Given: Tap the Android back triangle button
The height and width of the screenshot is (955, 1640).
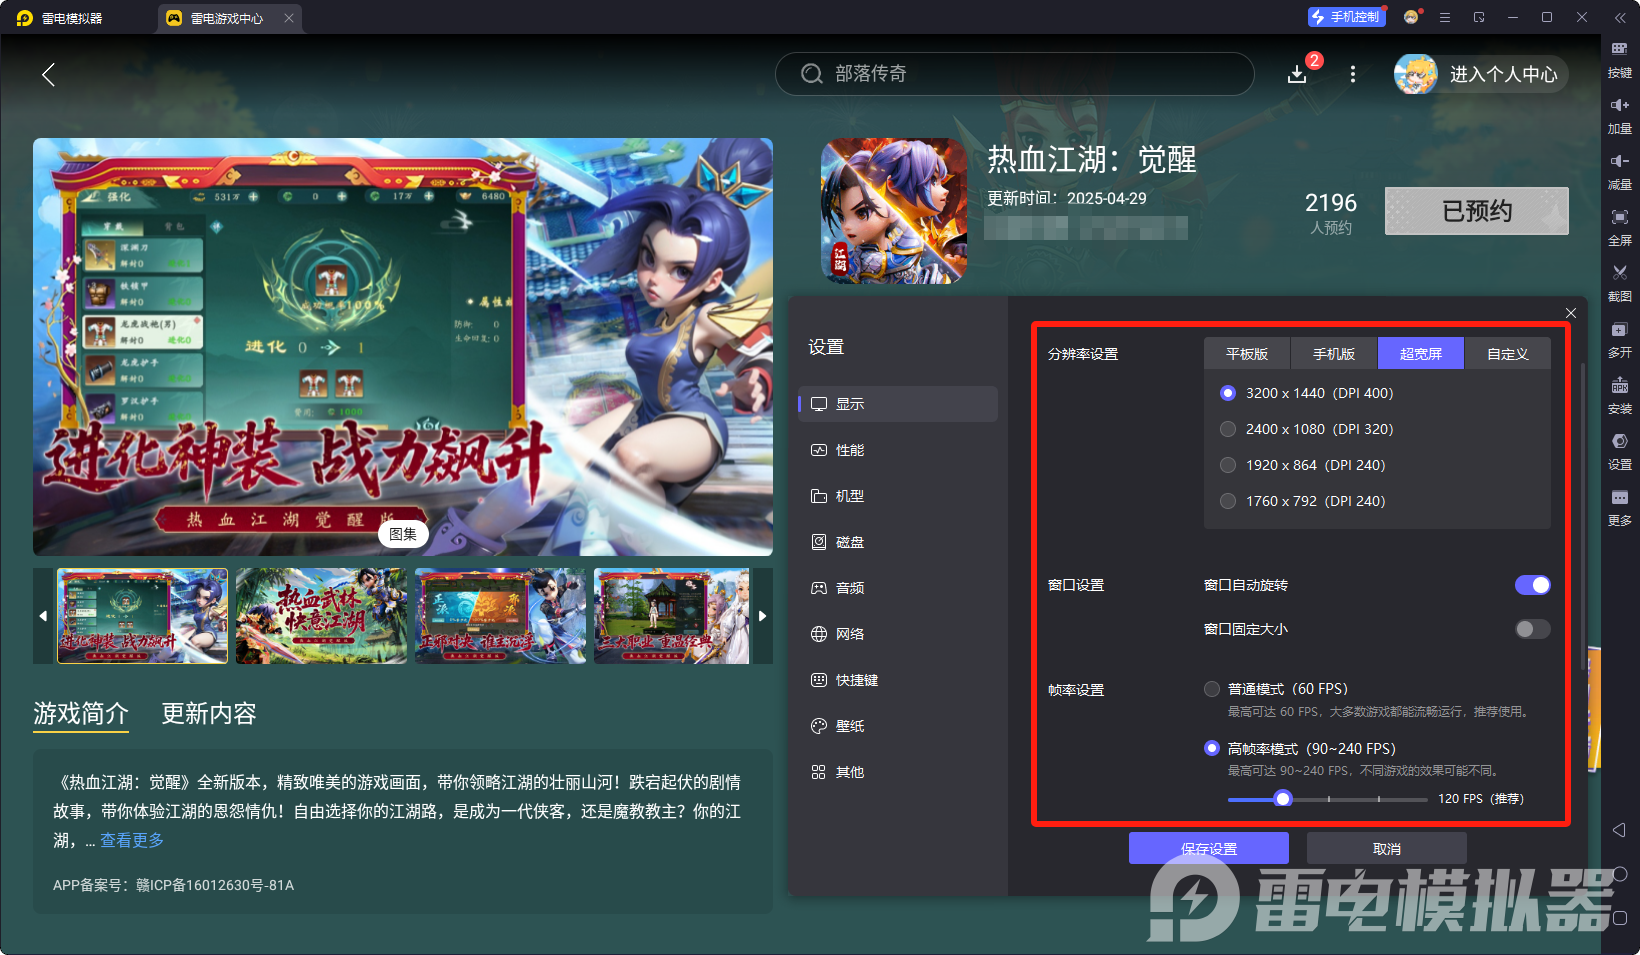Looking at the screenshot, I should [1619, 830].
